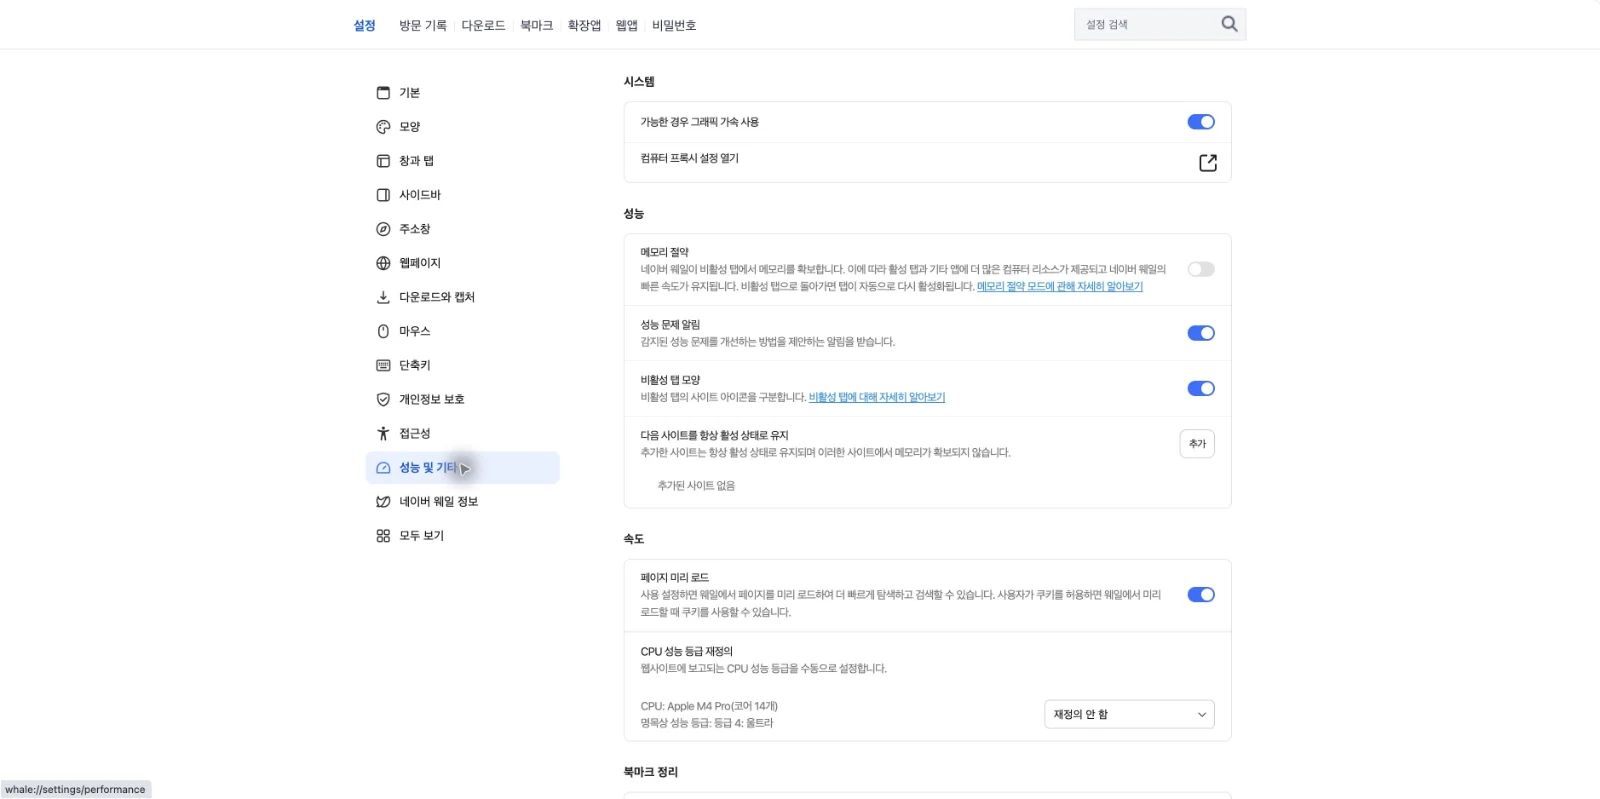The image size is (1600, 799).
Task: Enable the 메모리 절약 switch
Action: click(x=1201, y=269)
